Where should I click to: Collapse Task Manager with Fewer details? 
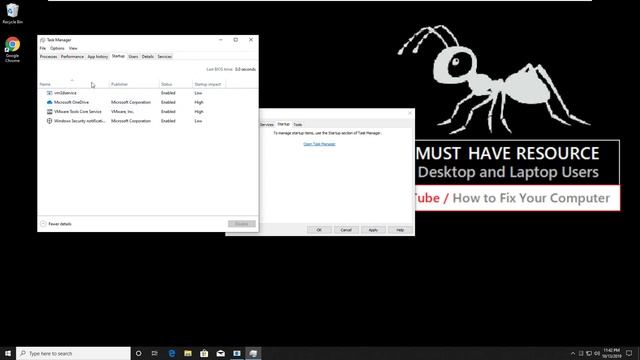pyautogui.click(x=56, y=224)
